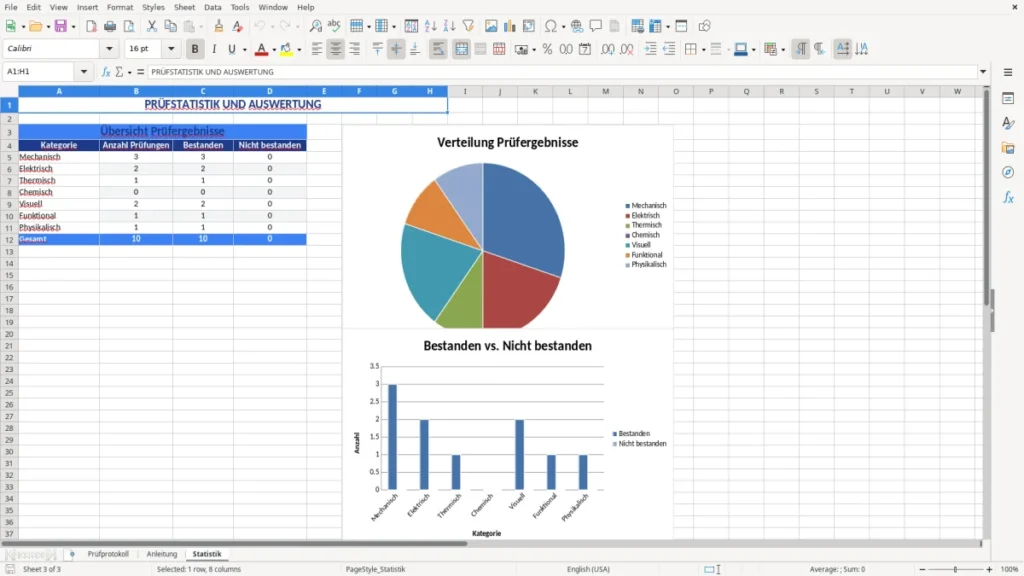This screenshot has height=576, width=1024.
Task: Click the Format as Date icon
Action: 585,49
